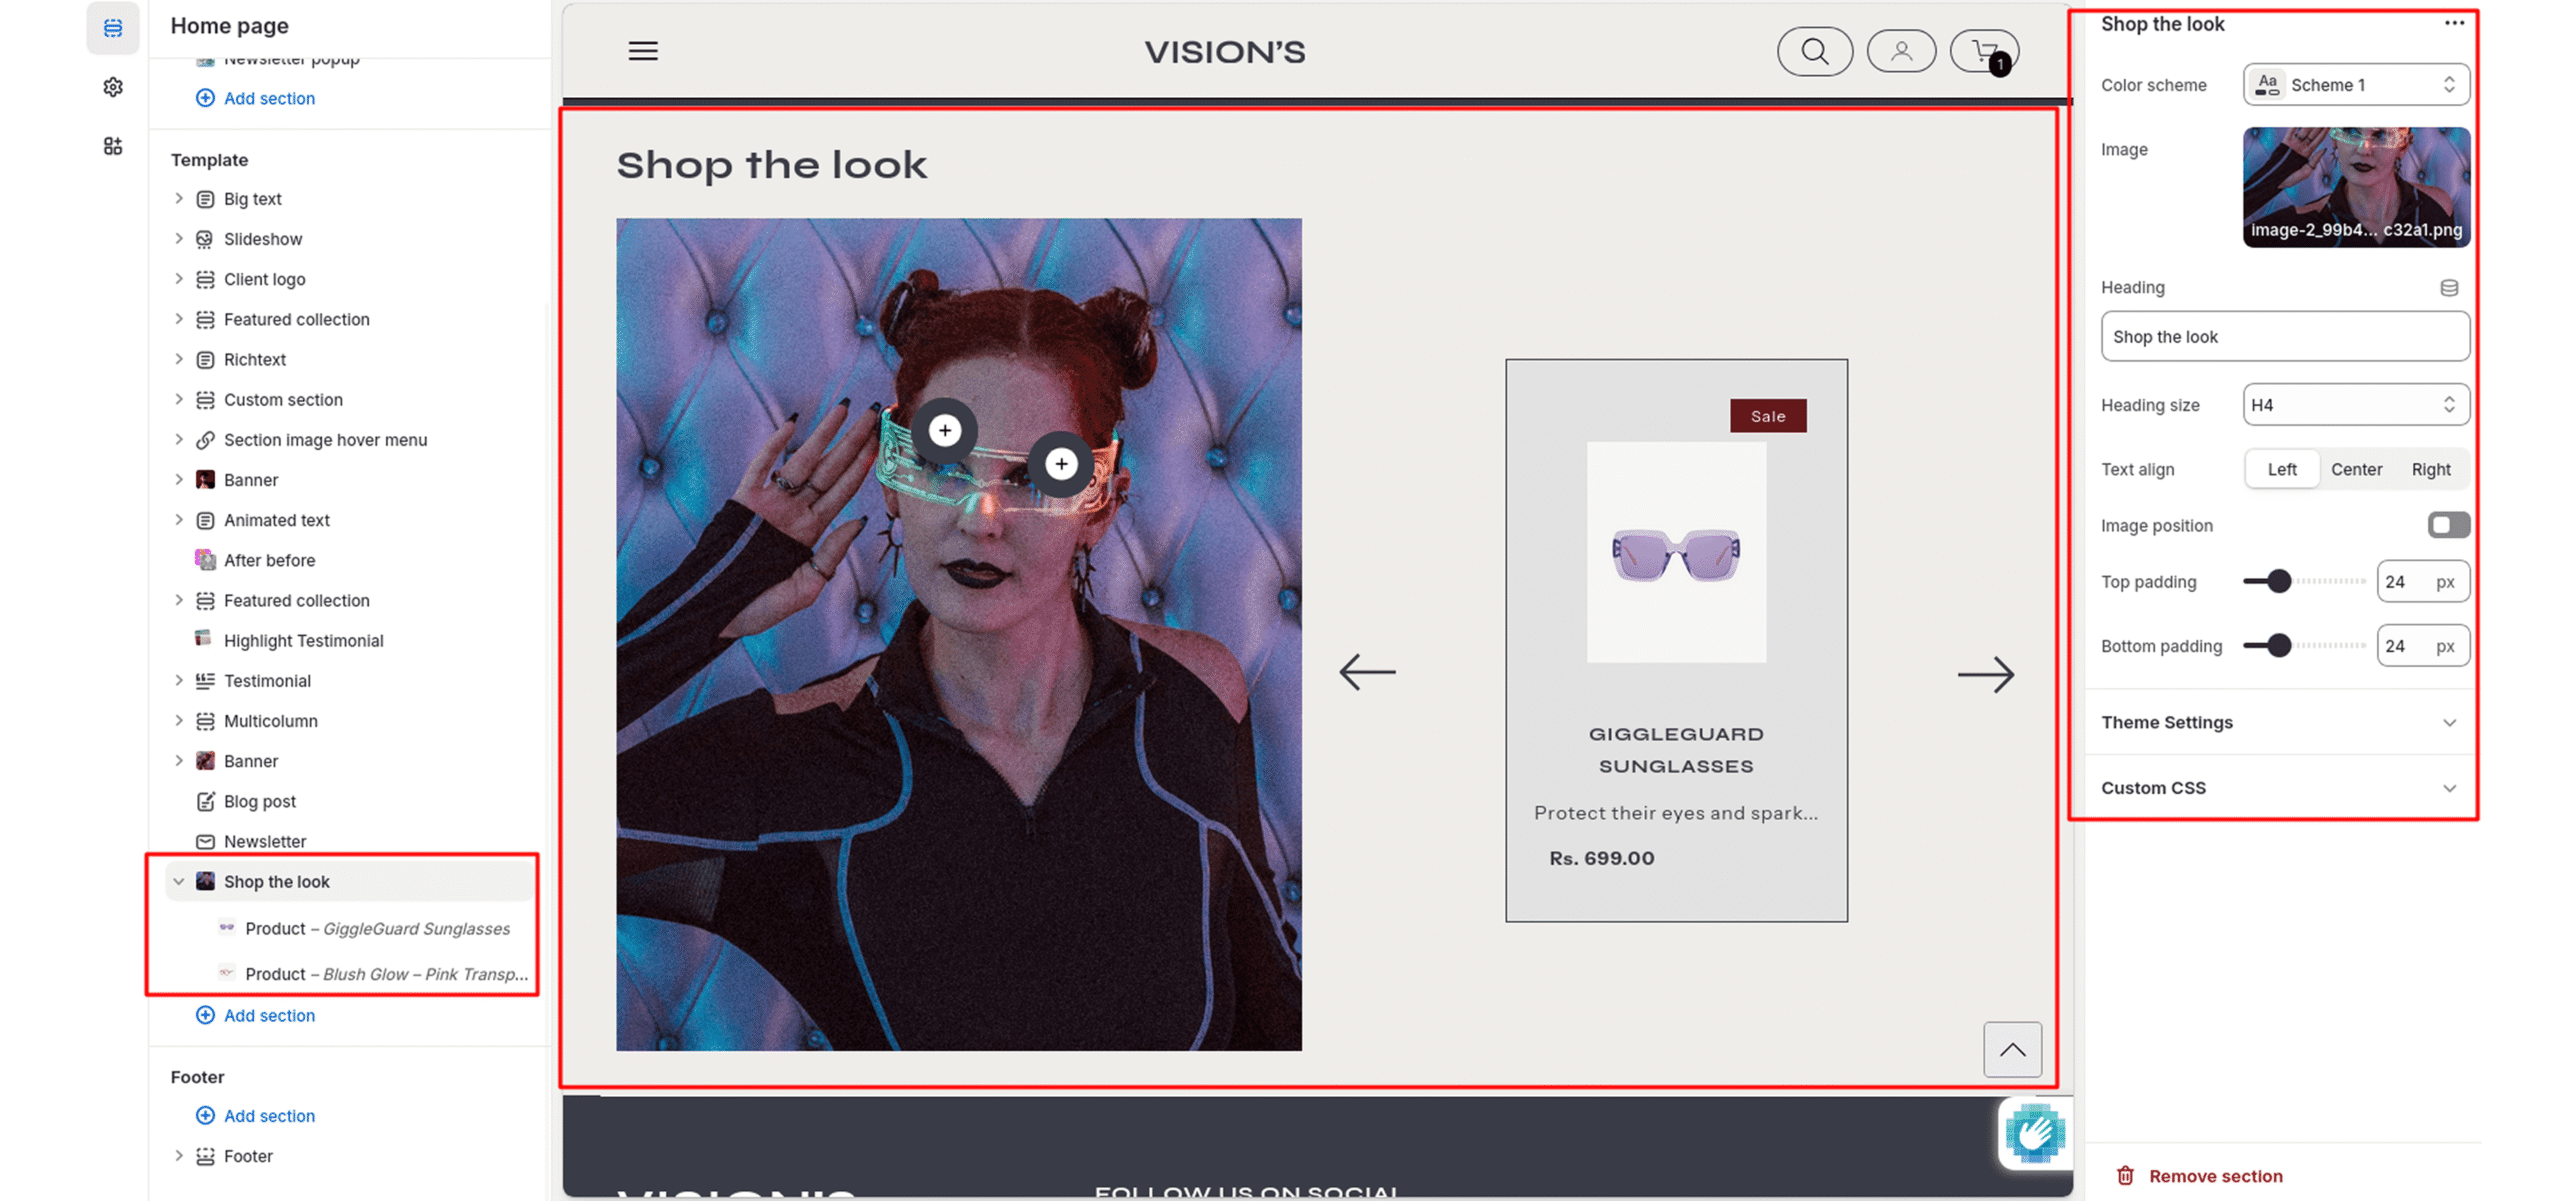
Task: Open the App embeds icon
Action: 112,146
